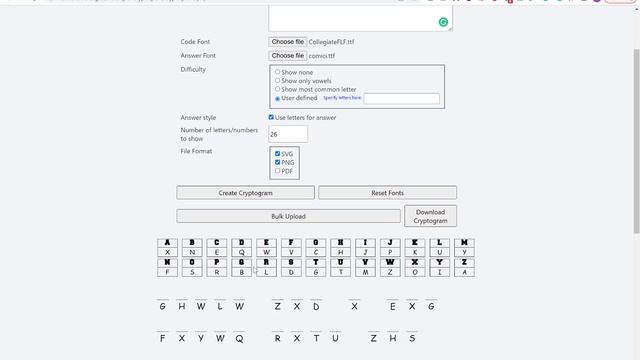
Task: Click the bold 'W' key cell
Action: (390, 262)
